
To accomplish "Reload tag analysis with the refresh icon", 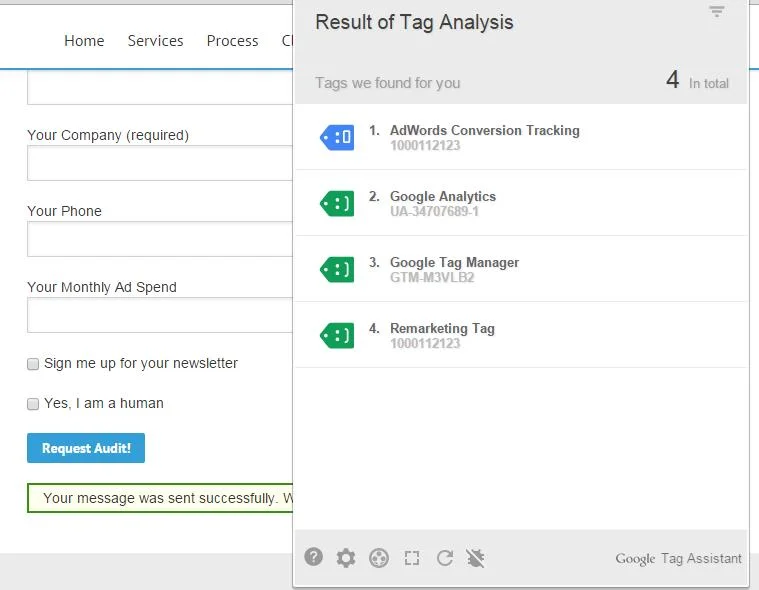I will coord(445,558).
